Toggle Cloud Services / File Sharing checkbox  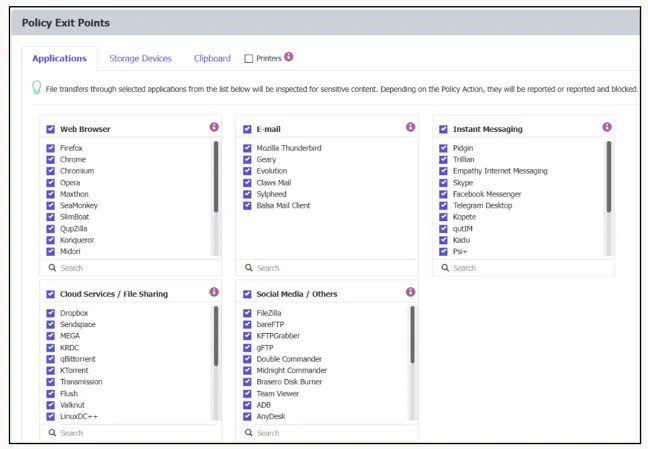(50, 294)
